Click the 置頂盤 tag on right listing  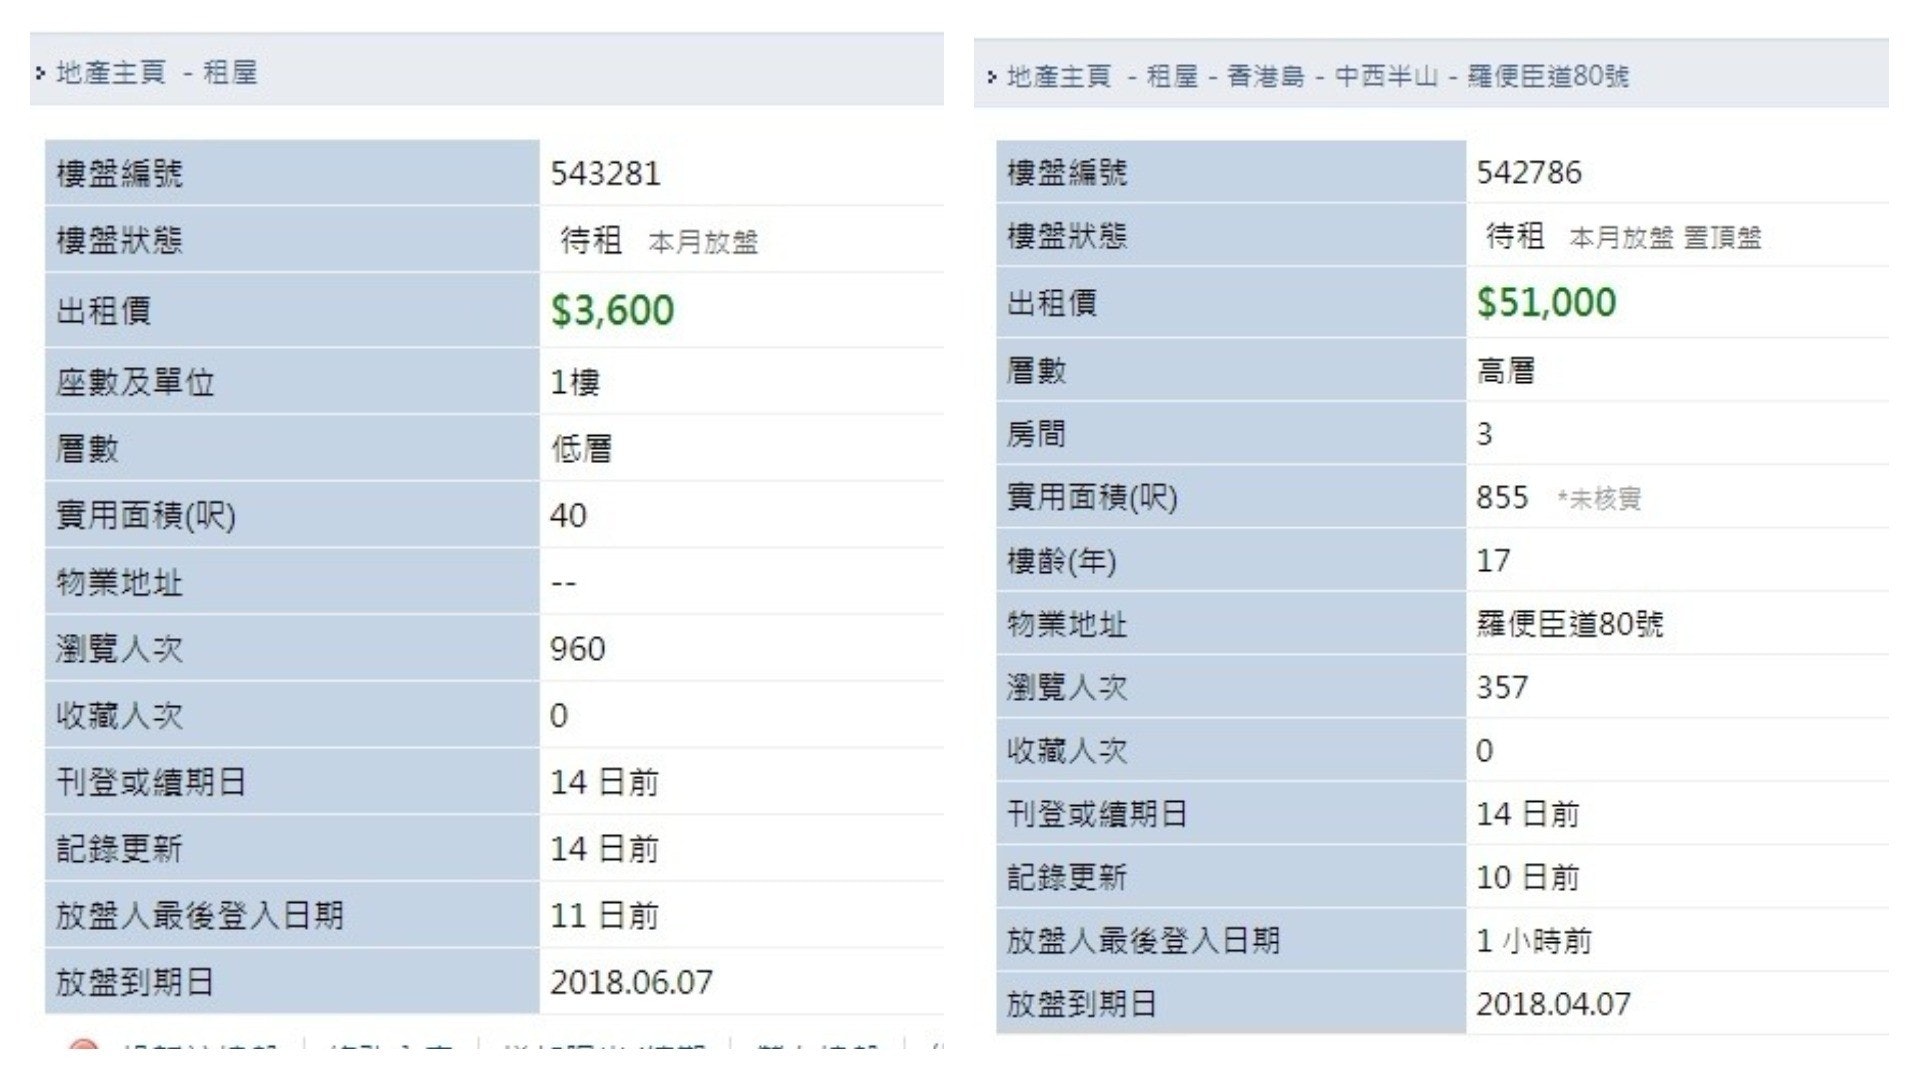coord(1722,238)
